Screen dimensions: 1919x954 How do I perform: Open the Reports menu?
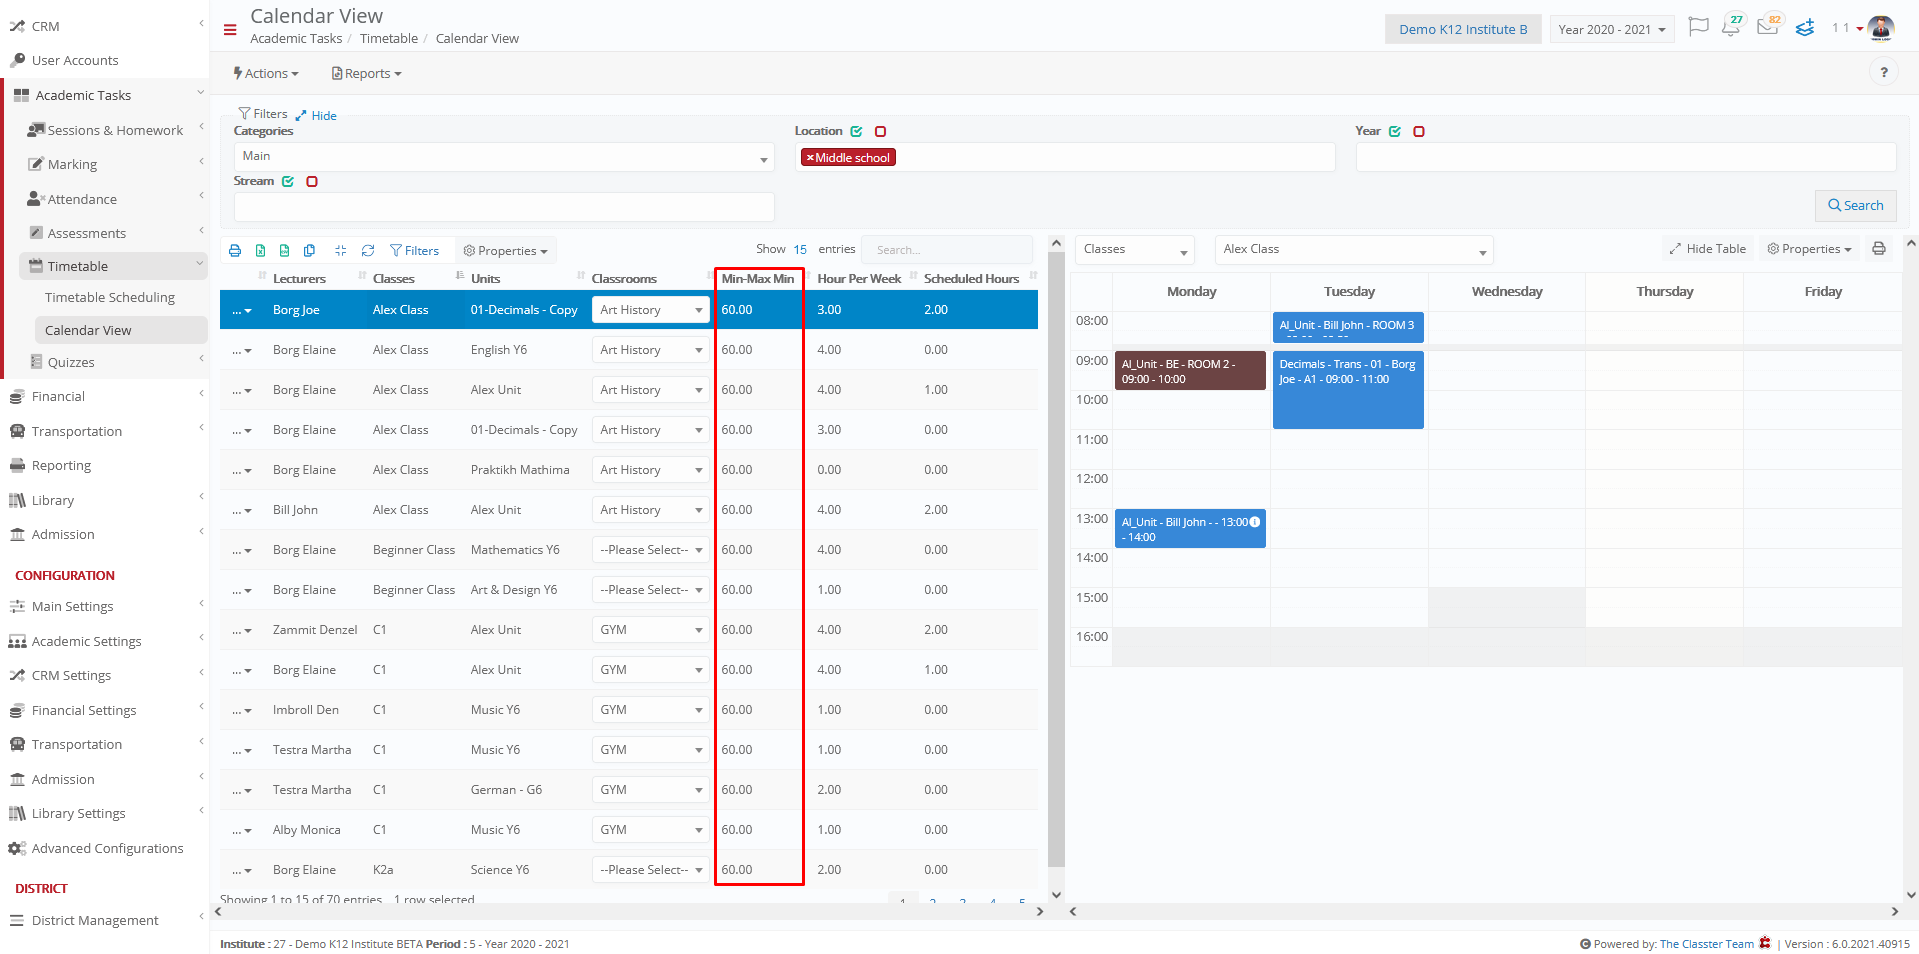[x=367, y=74]
